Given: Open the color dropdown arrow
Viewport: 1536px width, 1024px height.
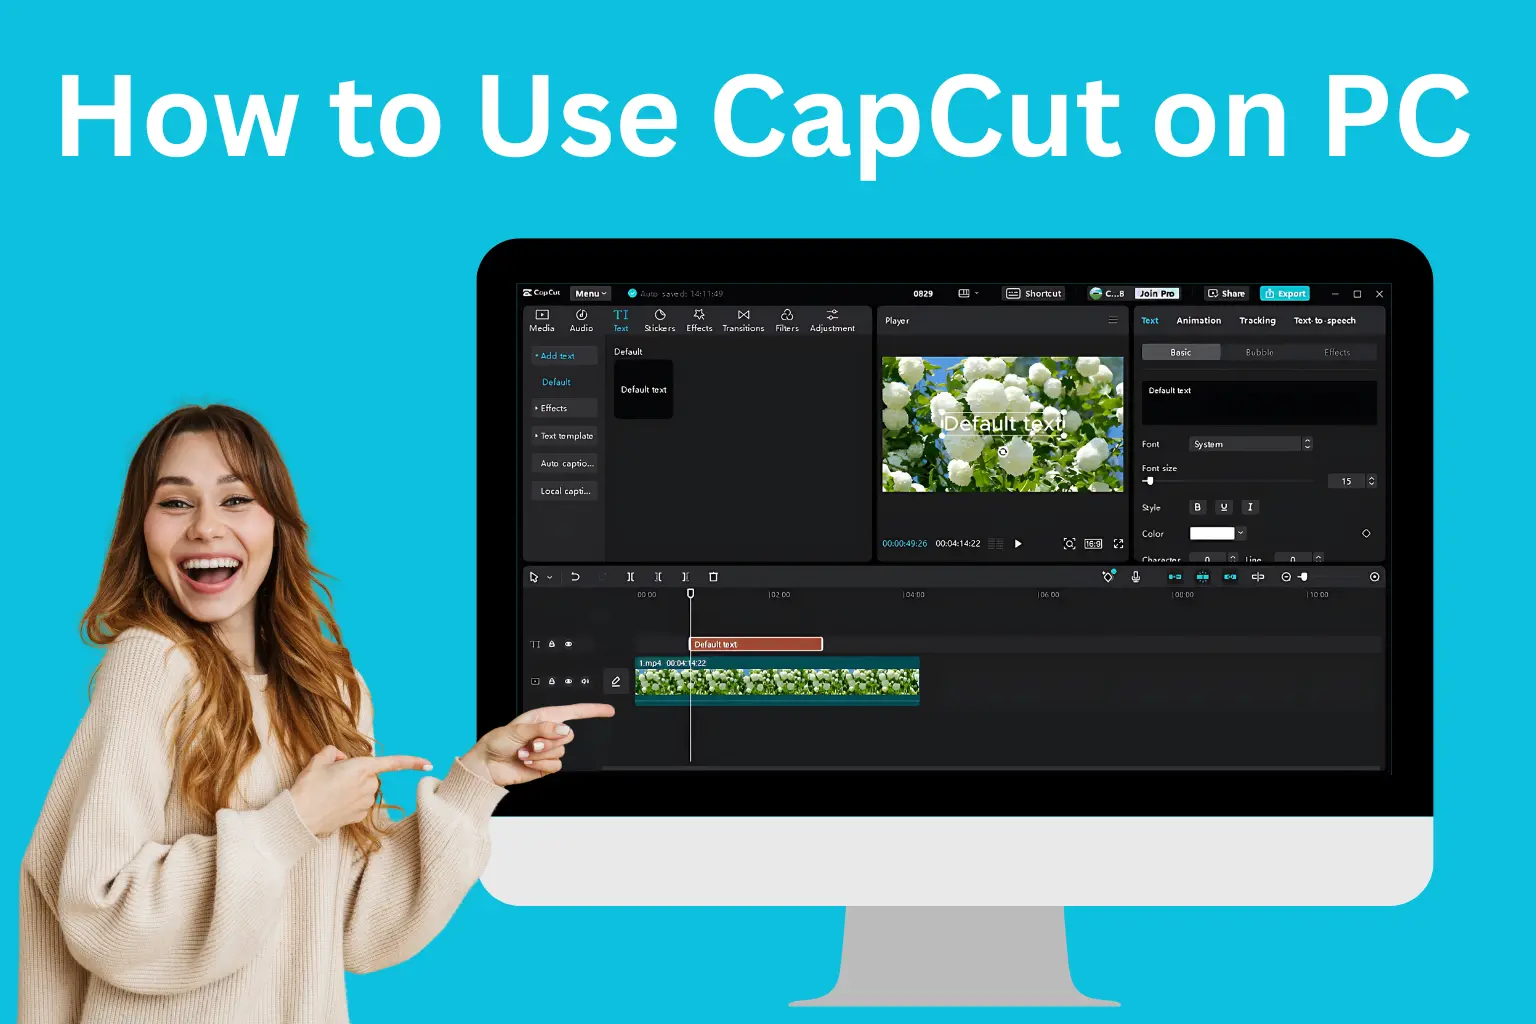Looking at the screenshot, I should (1241, 533).
